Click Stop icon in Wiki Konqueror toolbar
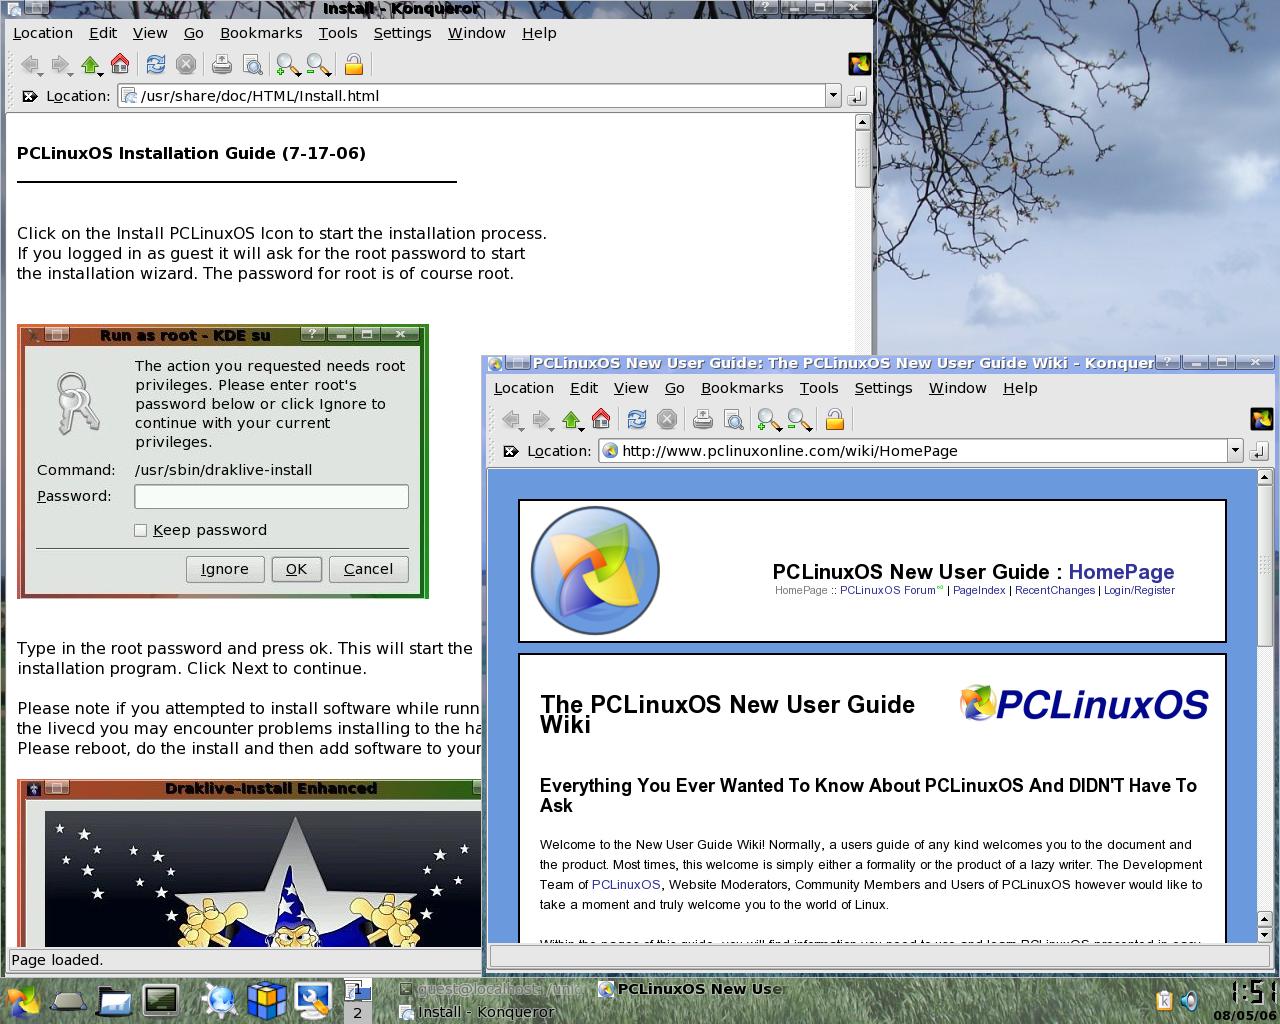Image resolution: width=1280 pixels, height=1024 pixels. click(667, 420)
